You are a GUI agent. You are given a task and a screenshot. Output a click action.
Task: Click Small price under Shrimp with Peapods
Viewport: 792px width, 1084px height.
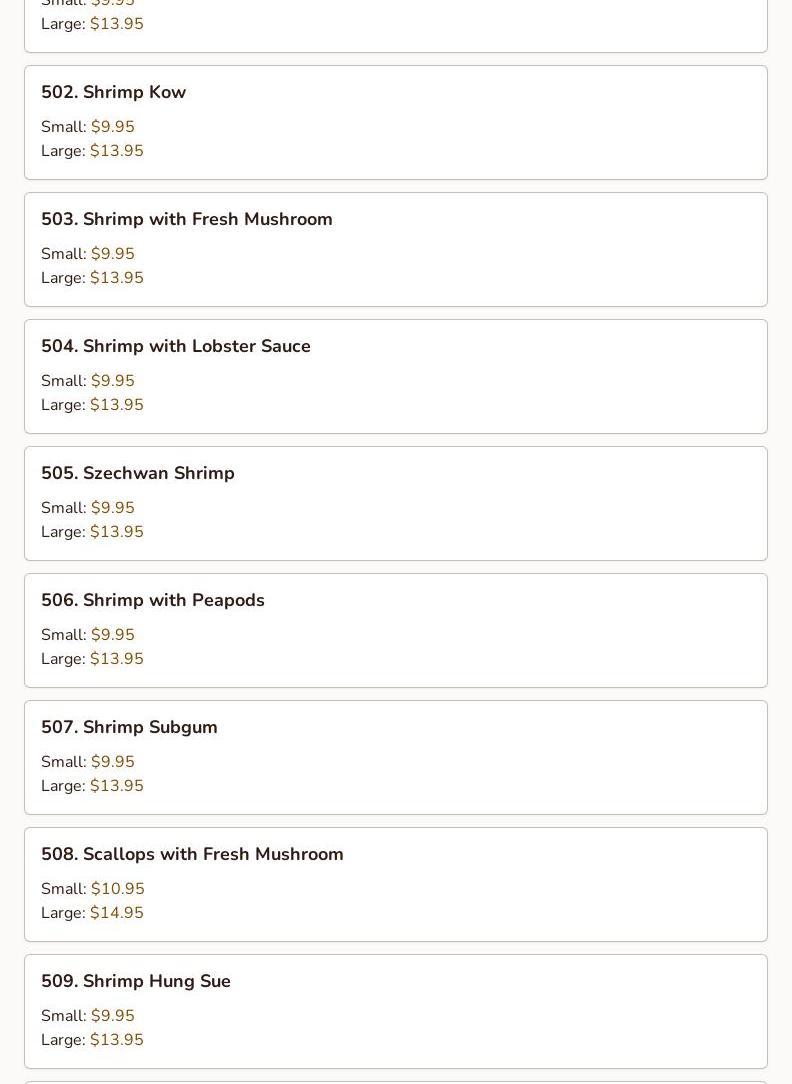tap(112, 635)
